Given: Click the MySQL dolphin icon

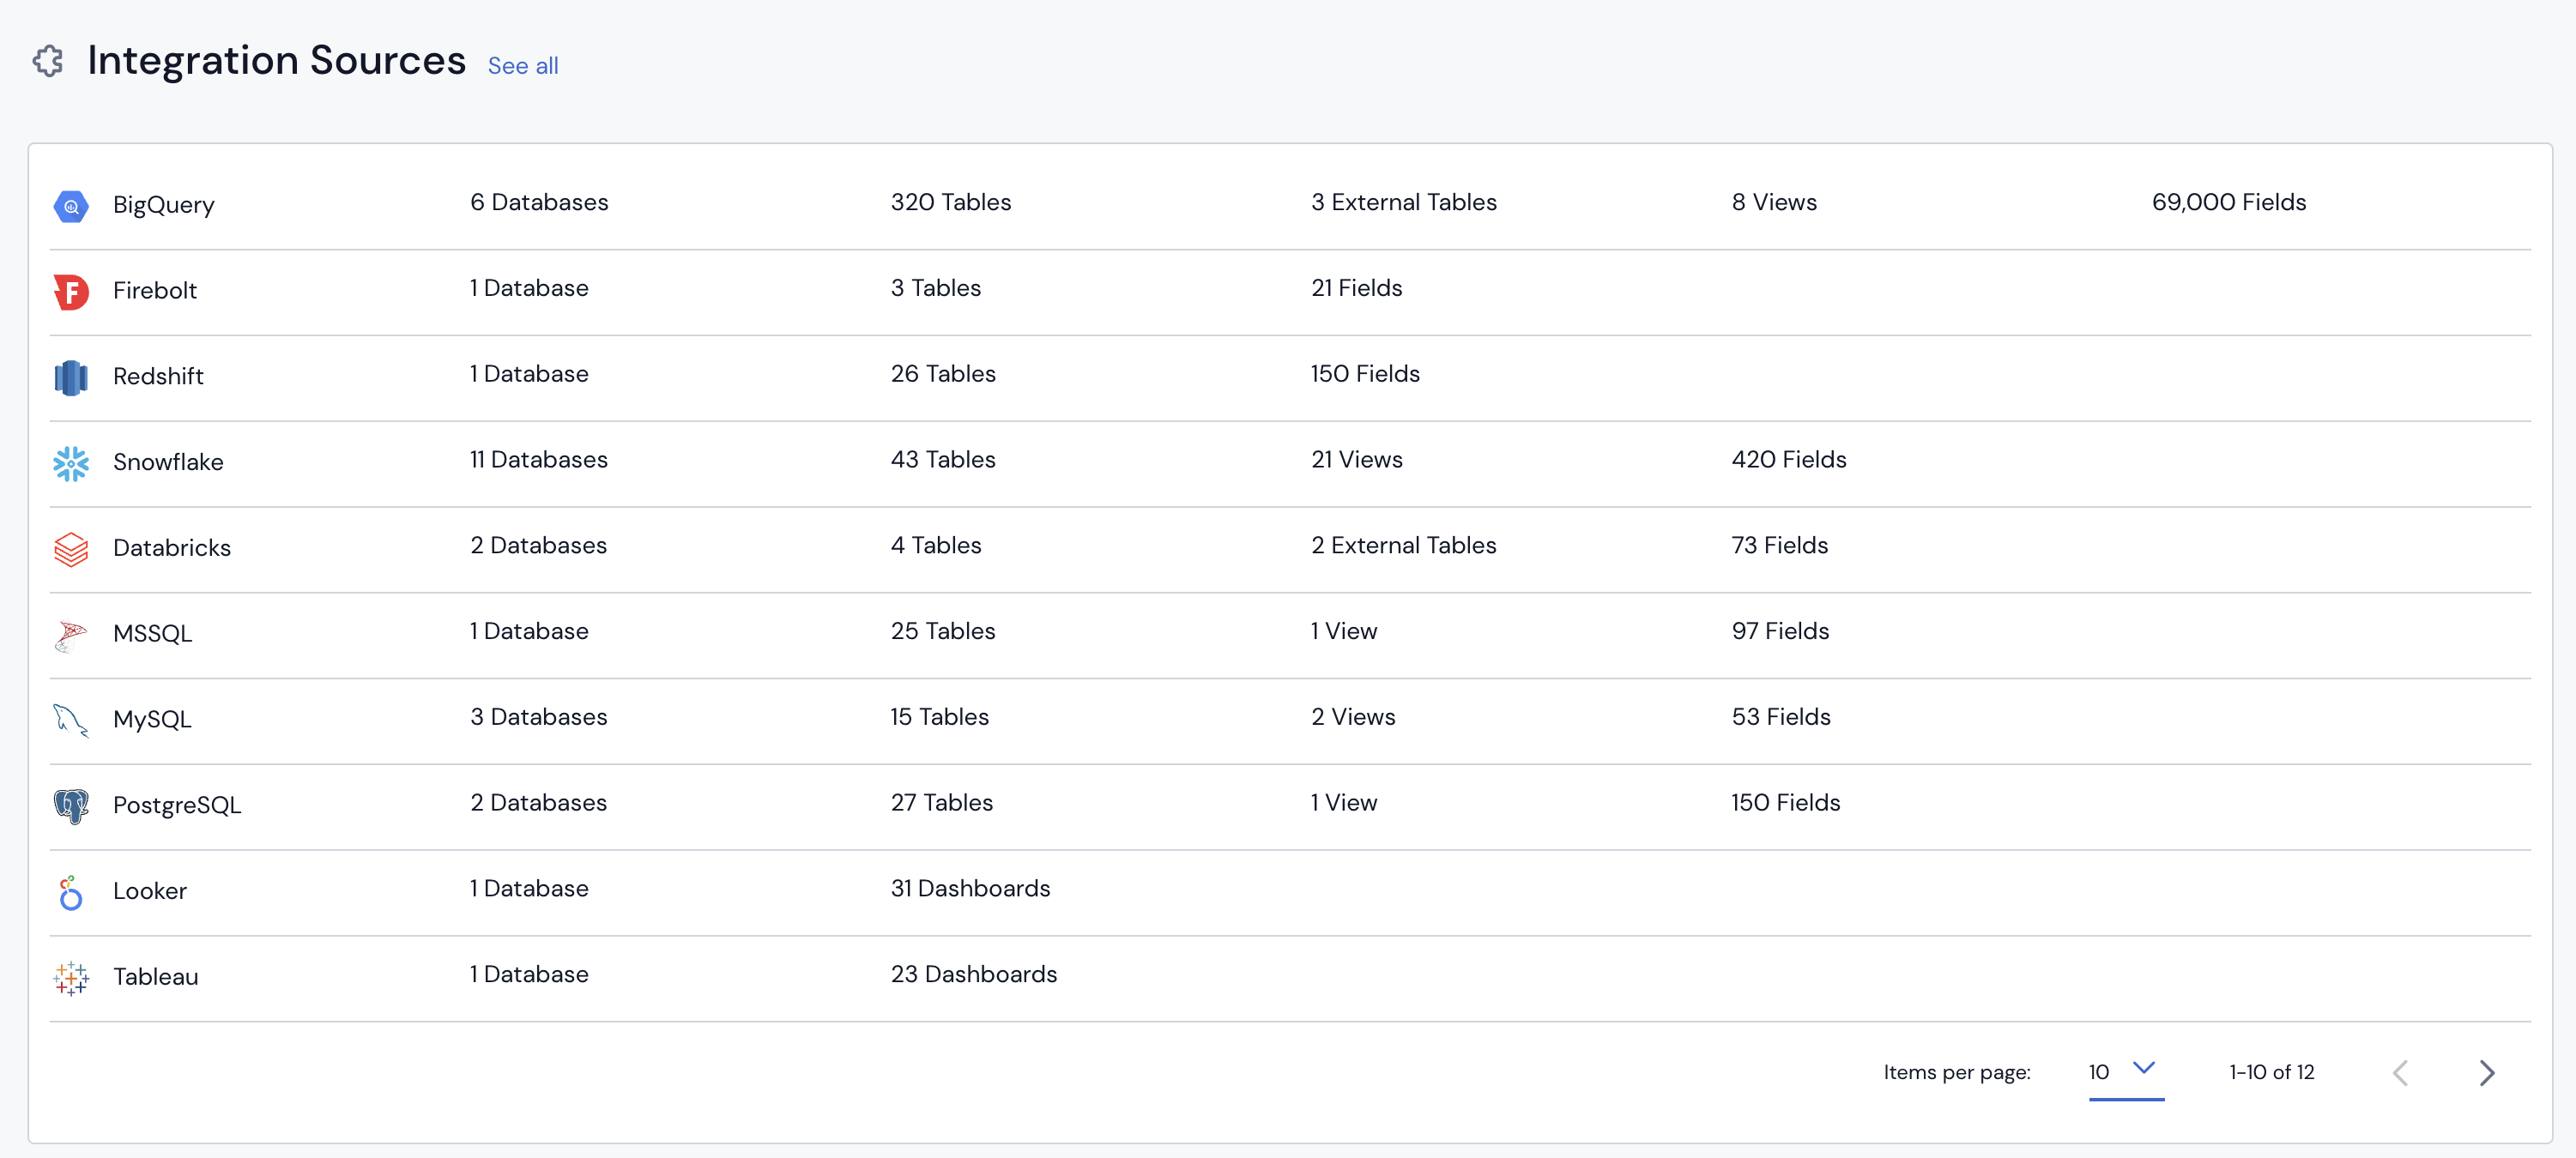Looking at the screenshot, I should (71, 720).
